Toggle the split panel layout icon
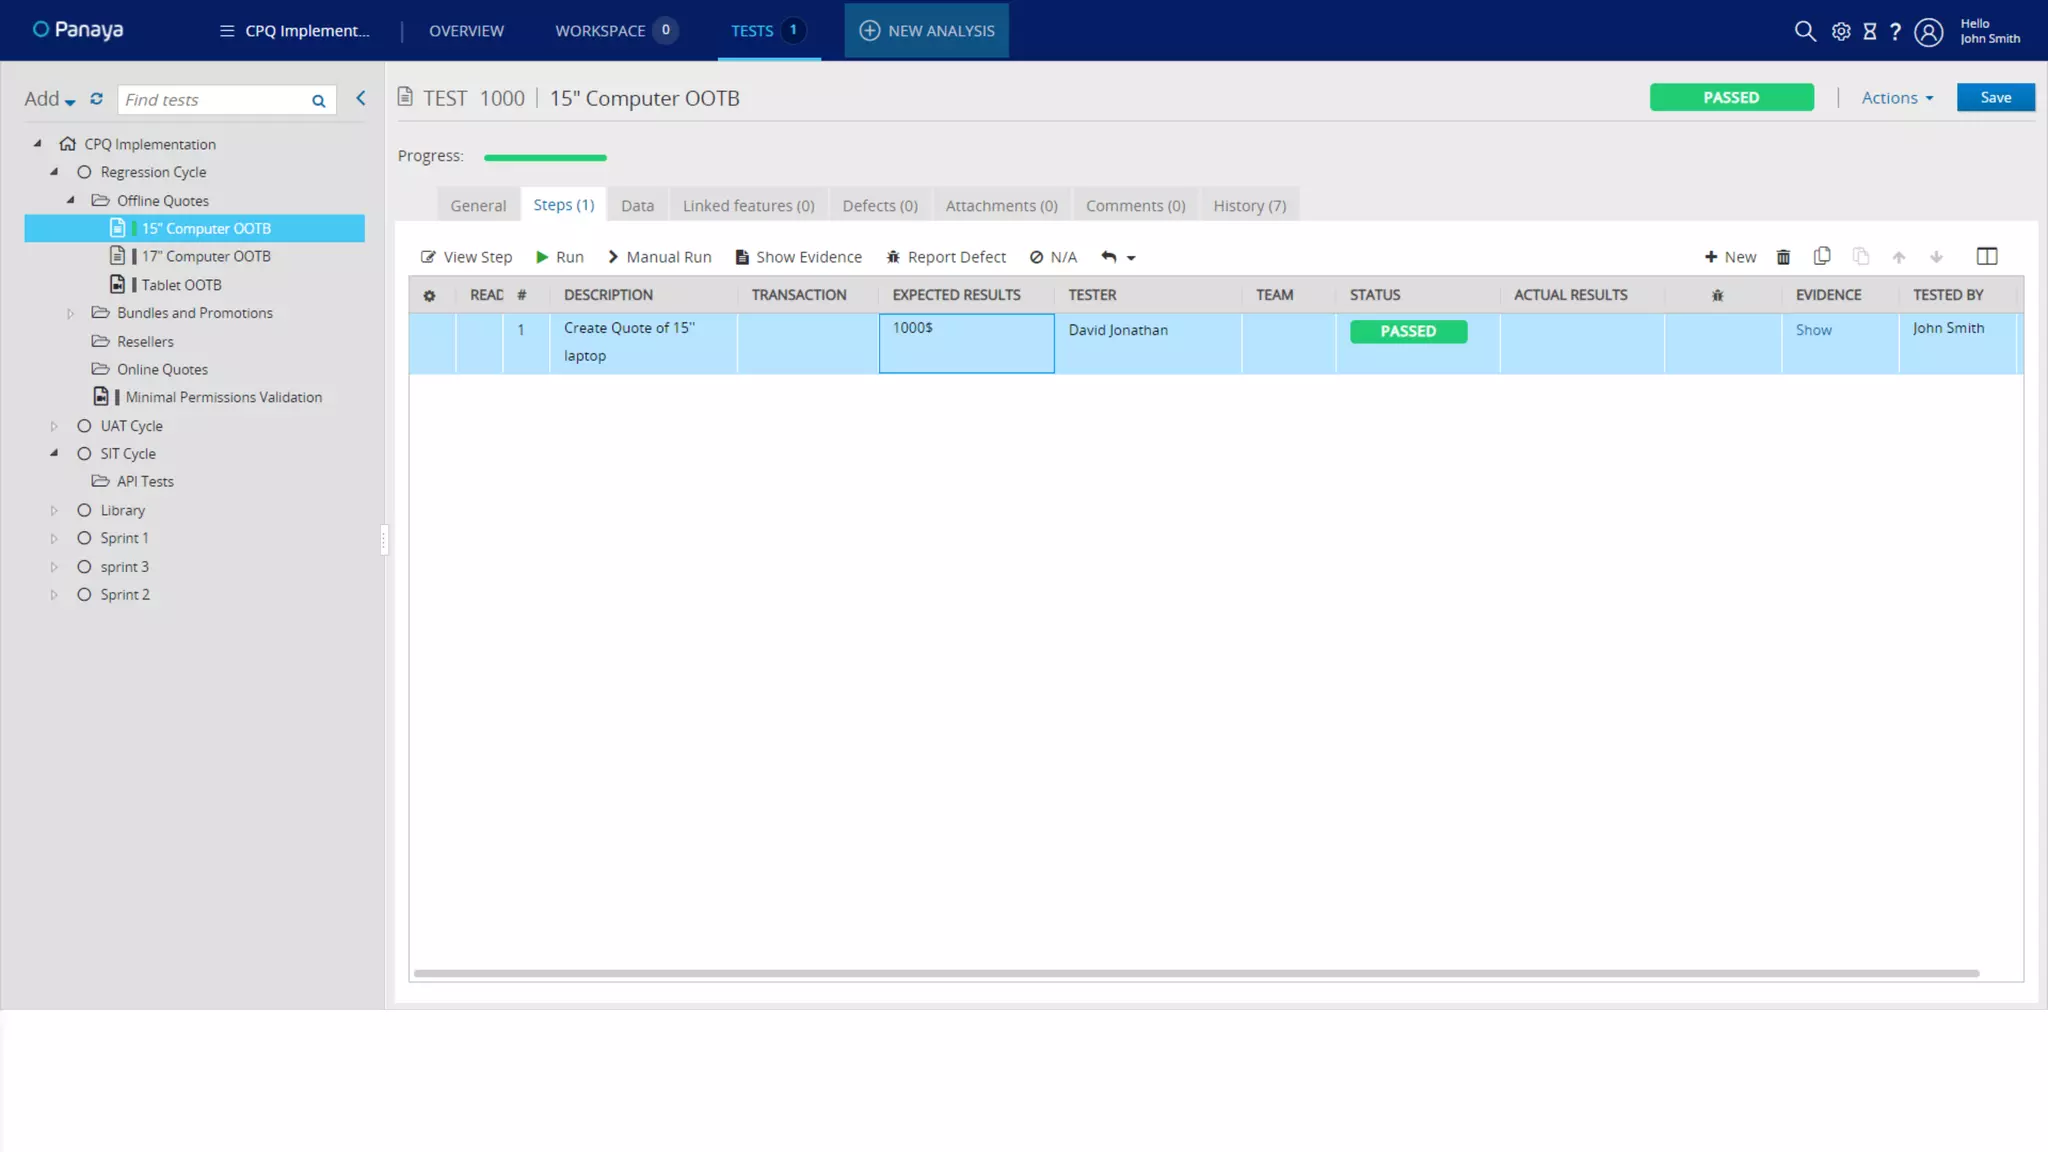Image resolution: width=2048 pixels, height=1152 pixels. [x=1987, y=256]
